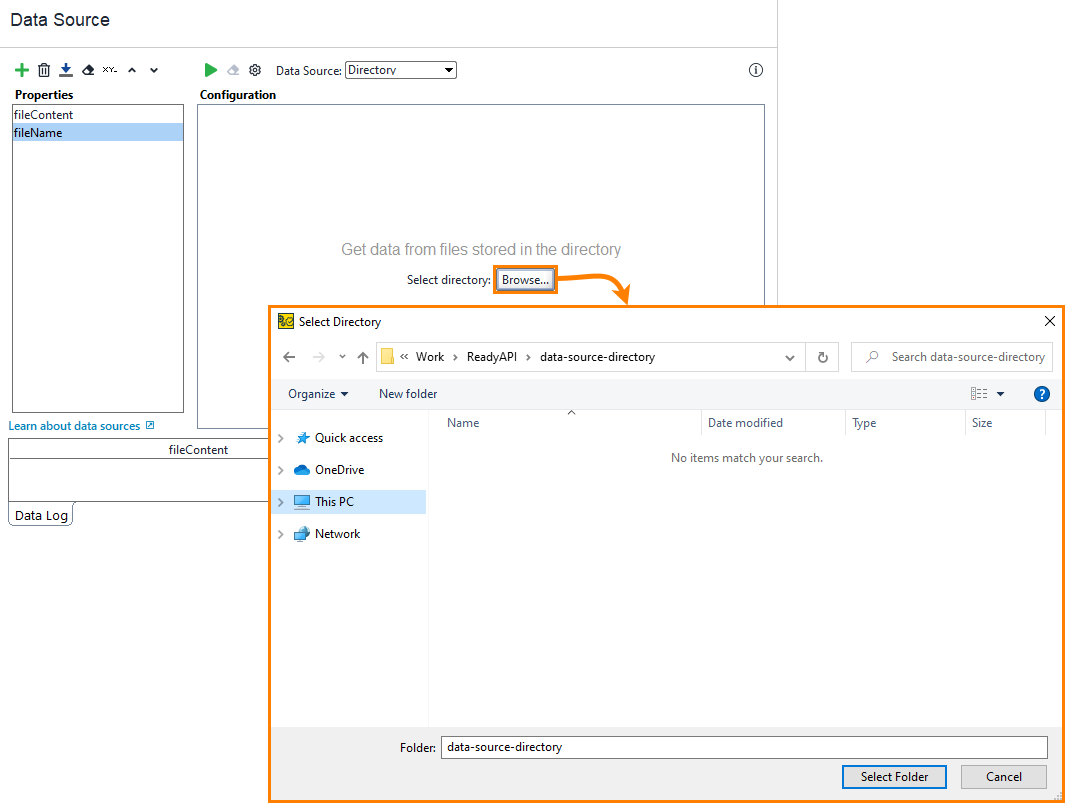Screen dimensions: 1065x803
Task: Click the refresh icon in the address bar
Action: 822,357
